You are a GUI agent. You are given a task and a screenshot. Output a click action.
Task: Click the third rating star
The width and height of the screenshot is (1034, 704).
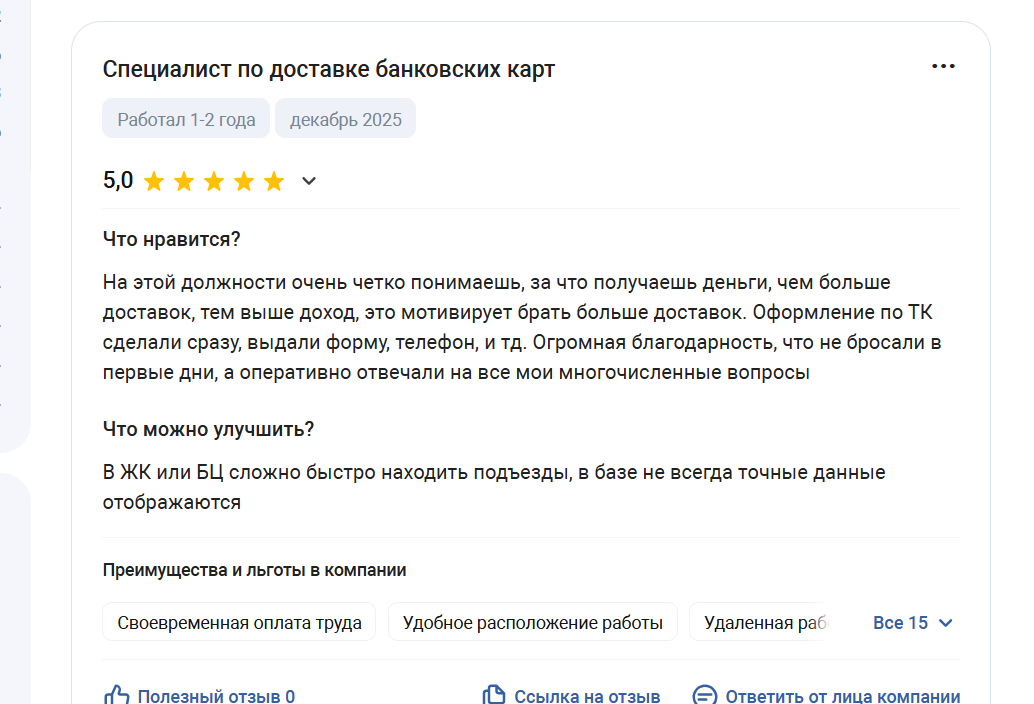click(214, 182)
